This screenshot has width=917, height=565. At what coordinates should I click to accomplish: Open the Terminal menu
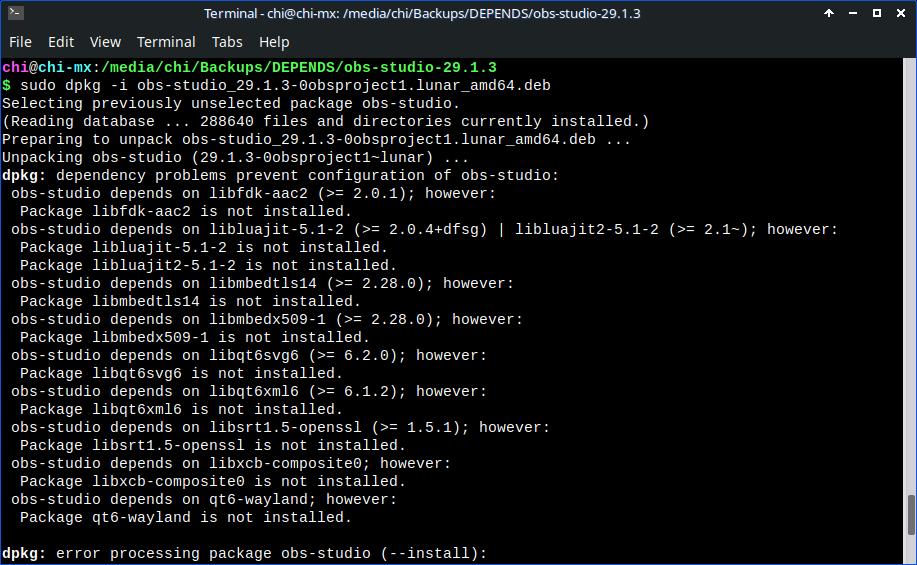(166, 42)
